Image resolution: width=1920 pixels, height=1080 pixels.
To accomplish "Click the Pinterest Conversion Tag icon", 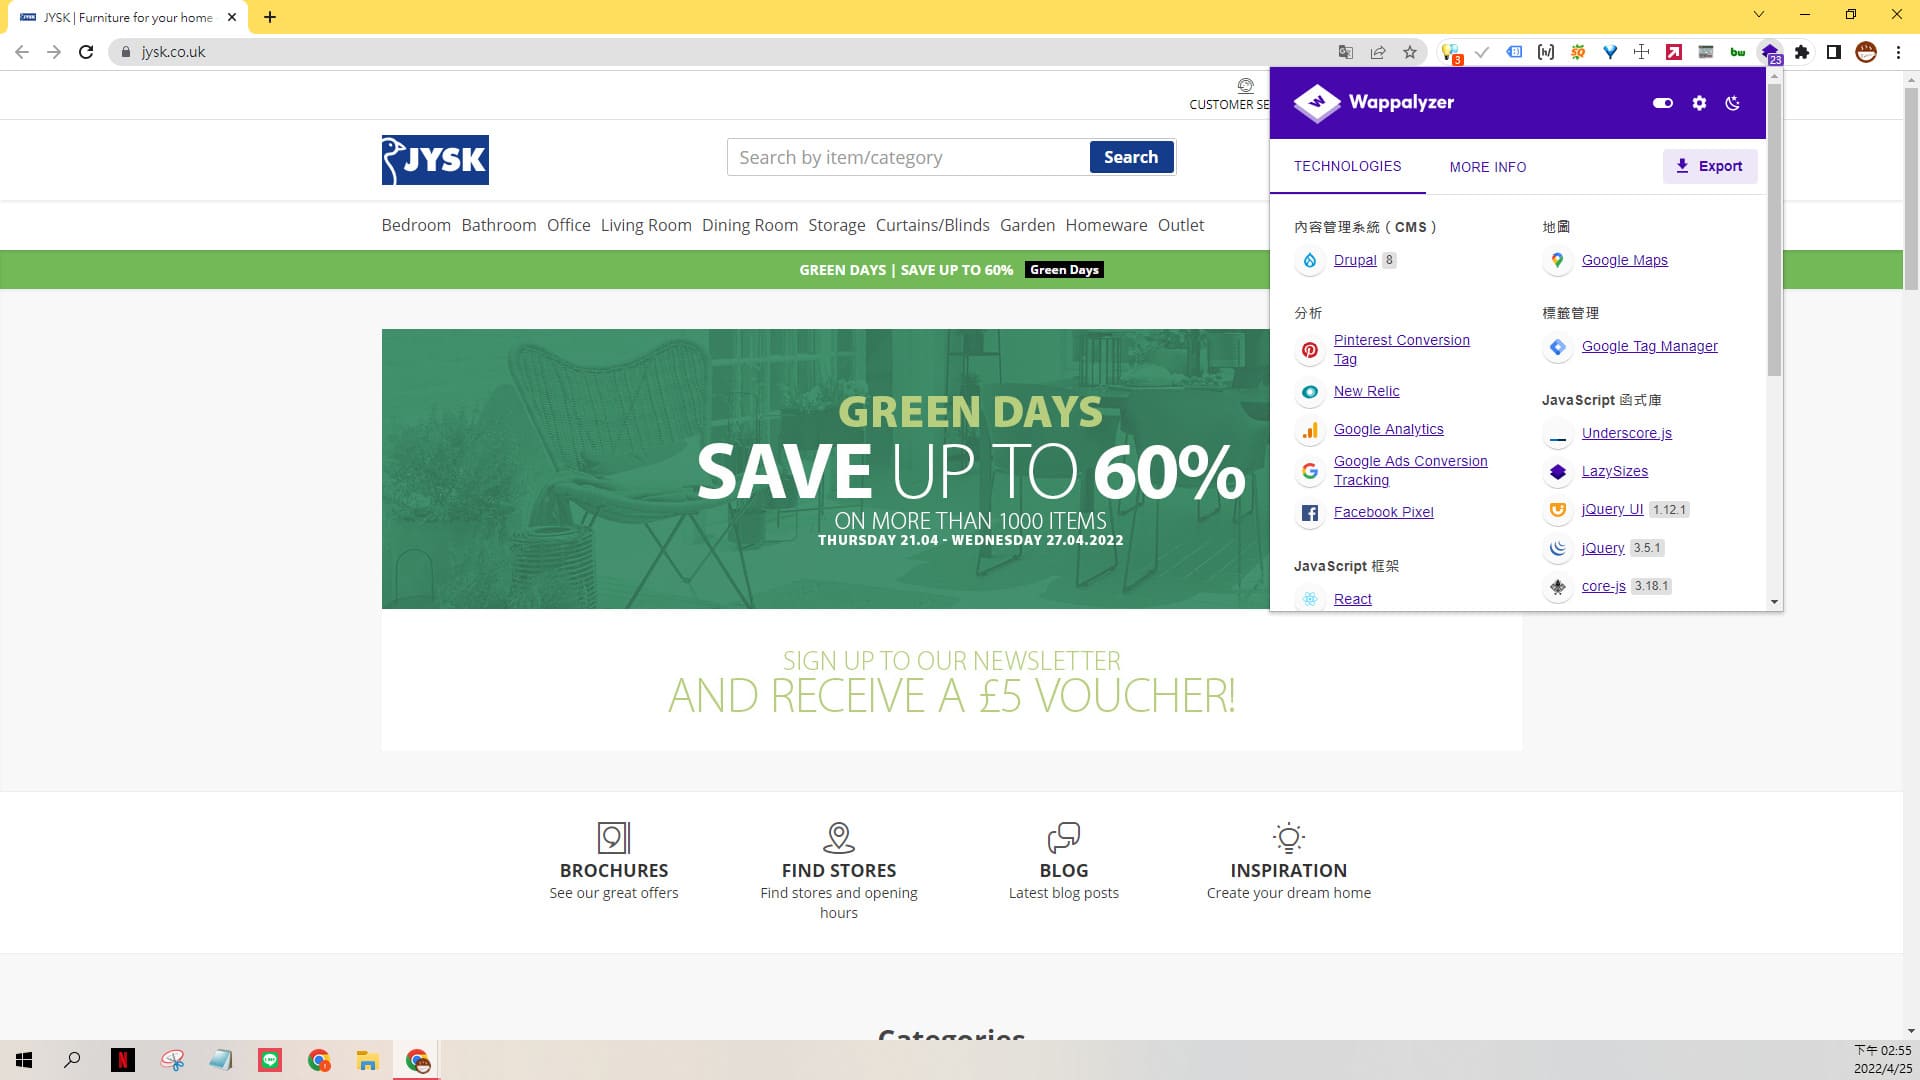I will 1308,349.
